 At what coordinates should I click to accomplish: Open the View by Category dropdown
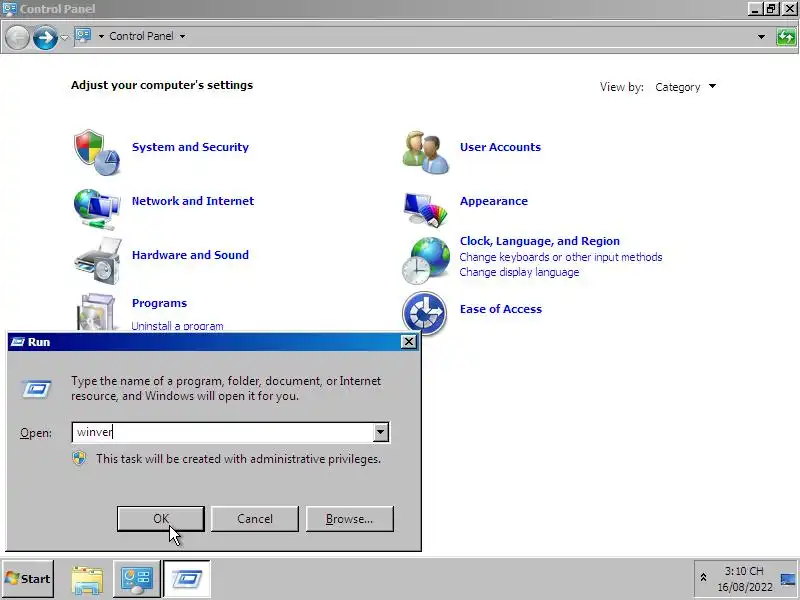click(686, 87)
